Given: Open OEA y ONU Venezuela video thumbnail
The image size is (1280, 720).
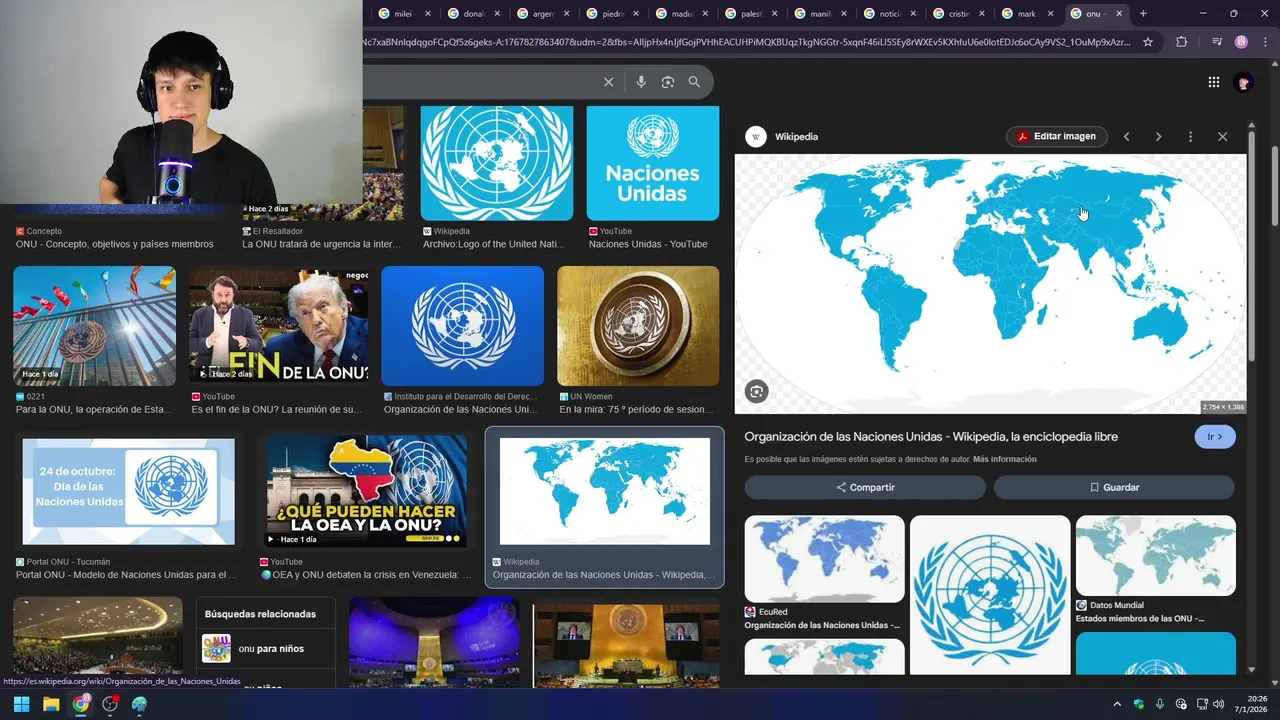Looking at the screenshot, I should (x=366, y=491).
